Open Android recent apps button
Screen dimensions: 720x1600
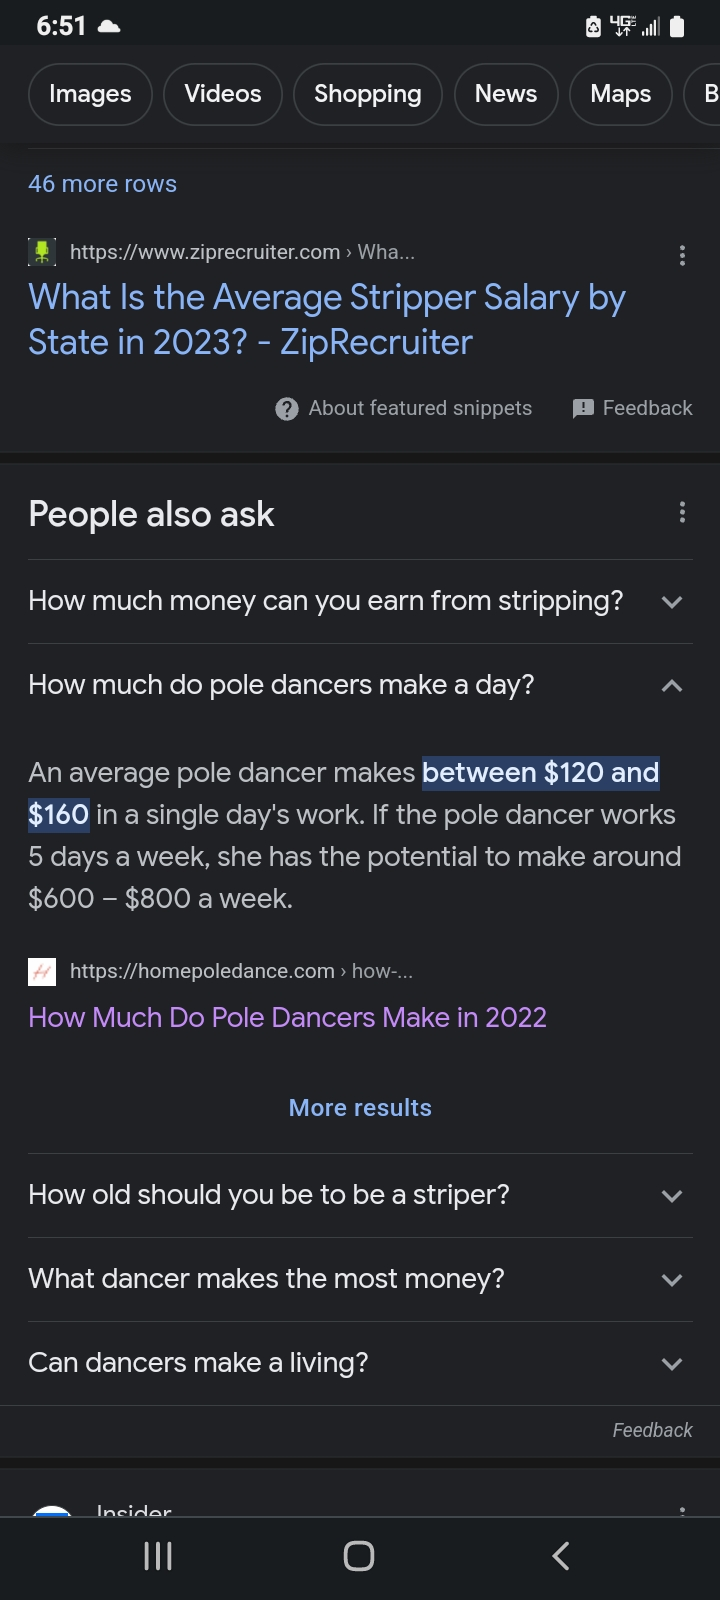158,1556
